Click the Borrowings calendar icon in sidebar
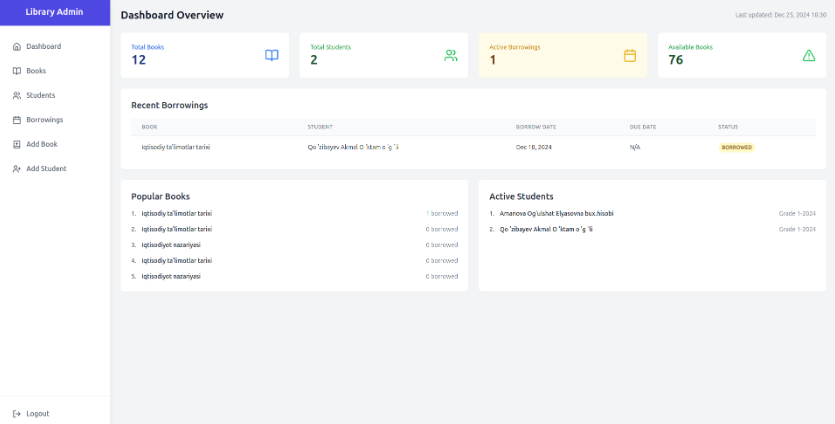Viewport: 835px width, 424px height. pos(16,120)
